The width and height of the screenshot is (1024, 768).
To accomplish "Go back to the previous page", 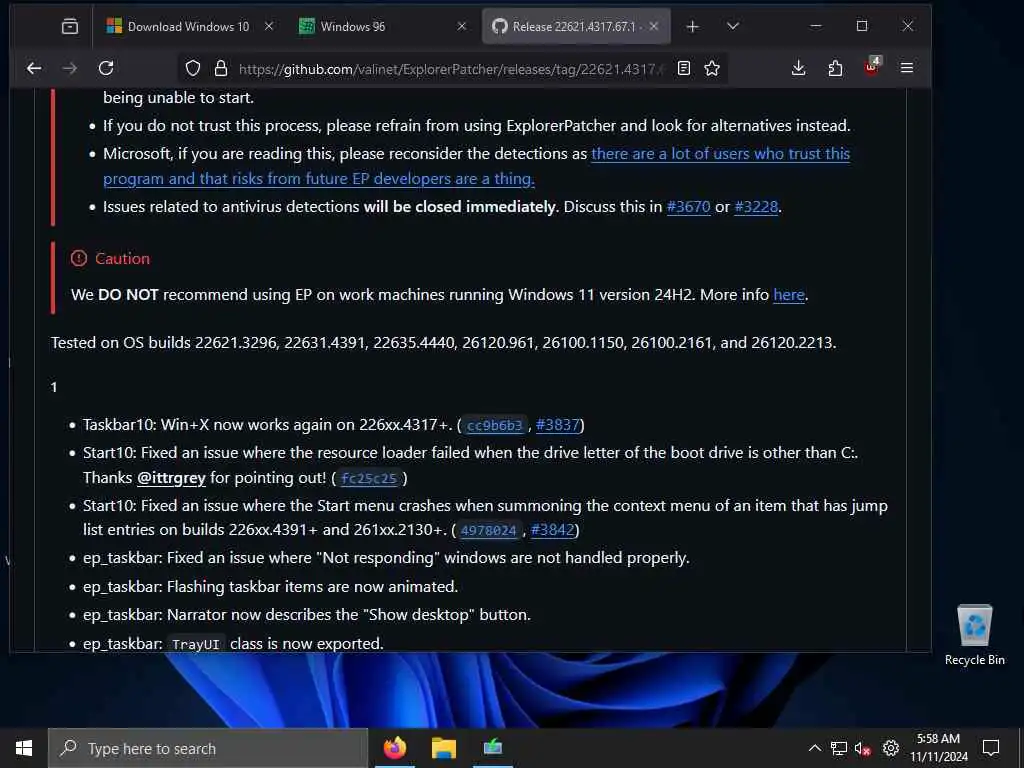I will click(x=34, y=68).
